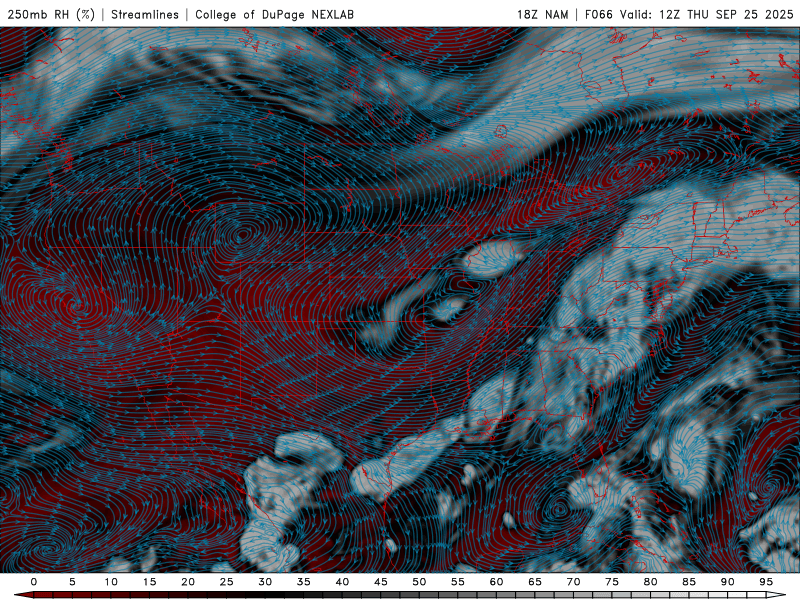The height and width of the screenshot is (600, 800).
Task: Click the "75" value on the color scale
Action: coord(612,582)
